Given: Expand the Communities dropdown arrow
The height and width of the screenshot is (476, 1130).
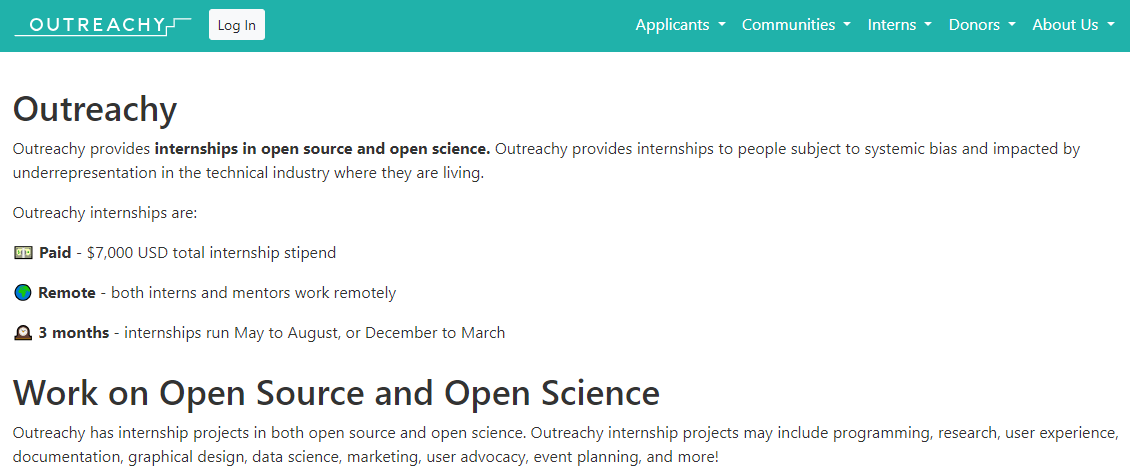Looking at the screenshot, I should click(847, 25).
